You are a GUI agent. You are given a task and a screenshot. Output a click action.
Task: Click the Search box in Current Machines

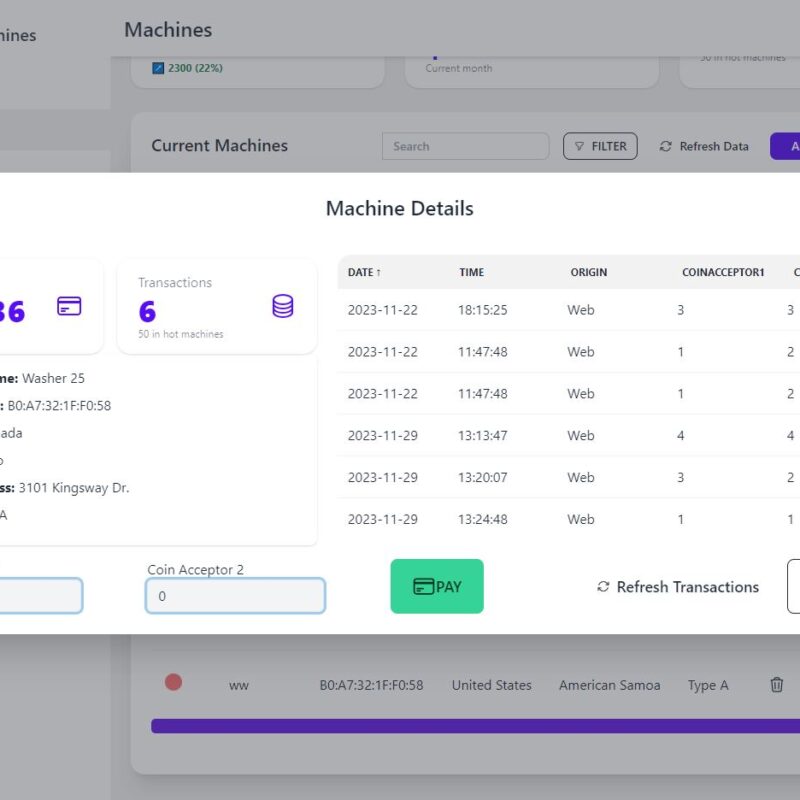[x=465, y=146]
